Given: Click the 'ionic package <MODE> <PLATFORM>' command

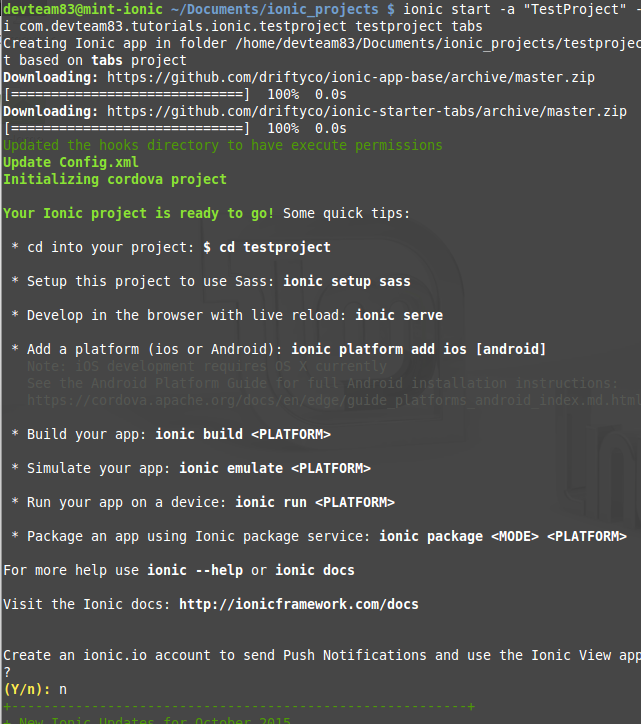Looking at the screenshot, I should pyautogui.click(x=502, y=536).
